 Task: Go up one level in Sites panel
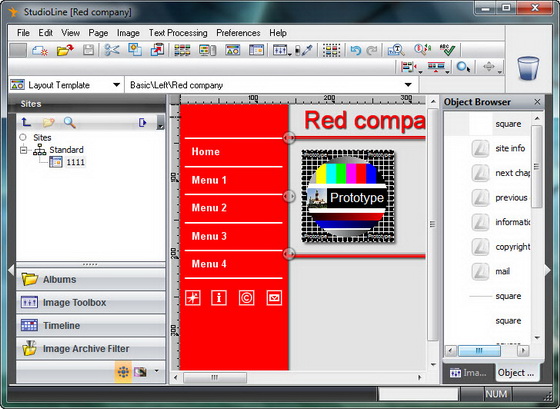26,123
